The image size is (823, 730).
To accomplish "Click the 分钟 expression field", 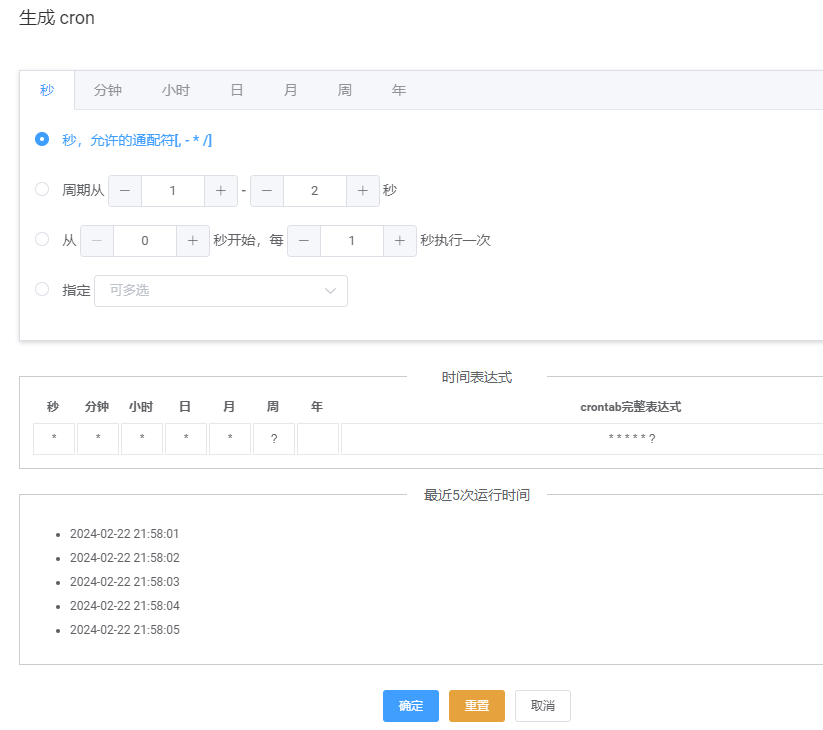I will point(98,439).
